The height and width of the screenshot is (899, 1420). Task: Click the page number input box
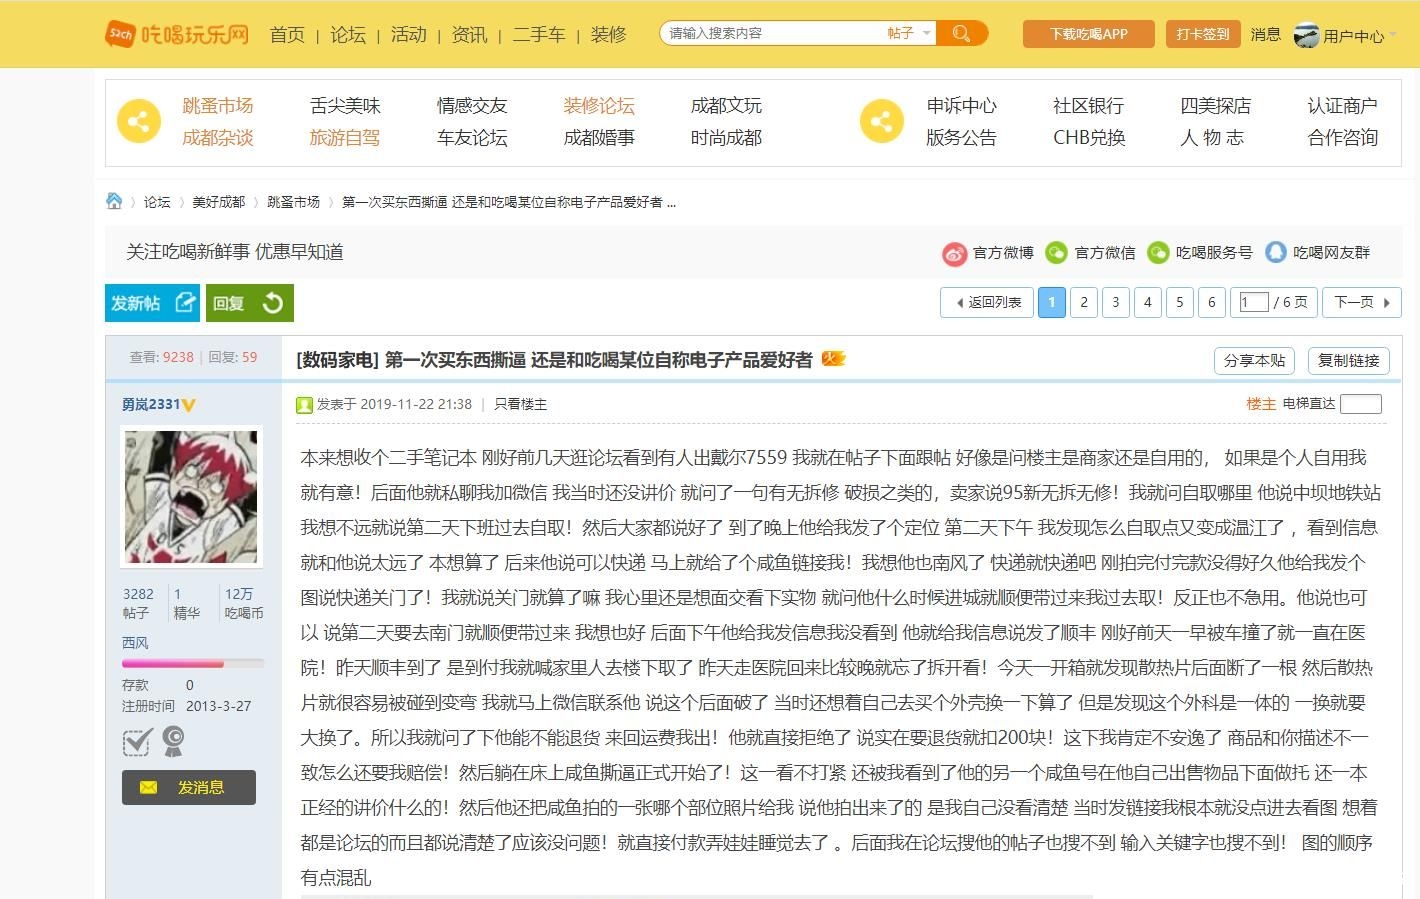[1254, 302]
